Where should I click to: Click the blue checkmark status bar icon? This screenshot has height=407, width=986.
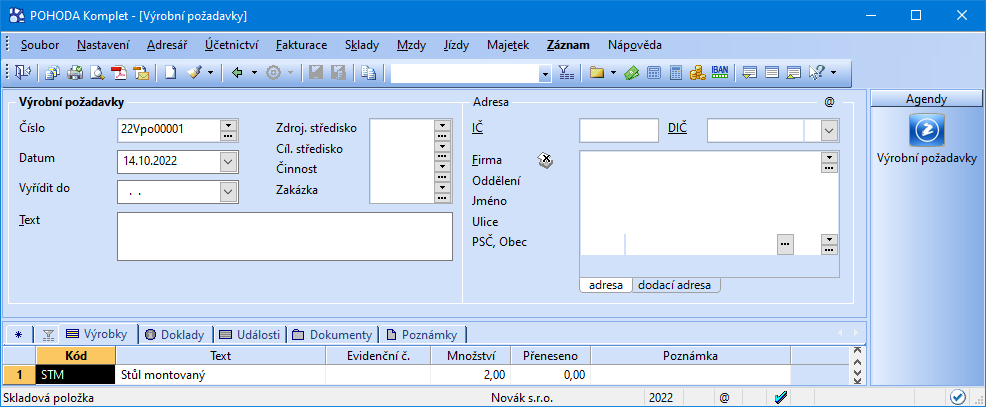click(782, 398)
